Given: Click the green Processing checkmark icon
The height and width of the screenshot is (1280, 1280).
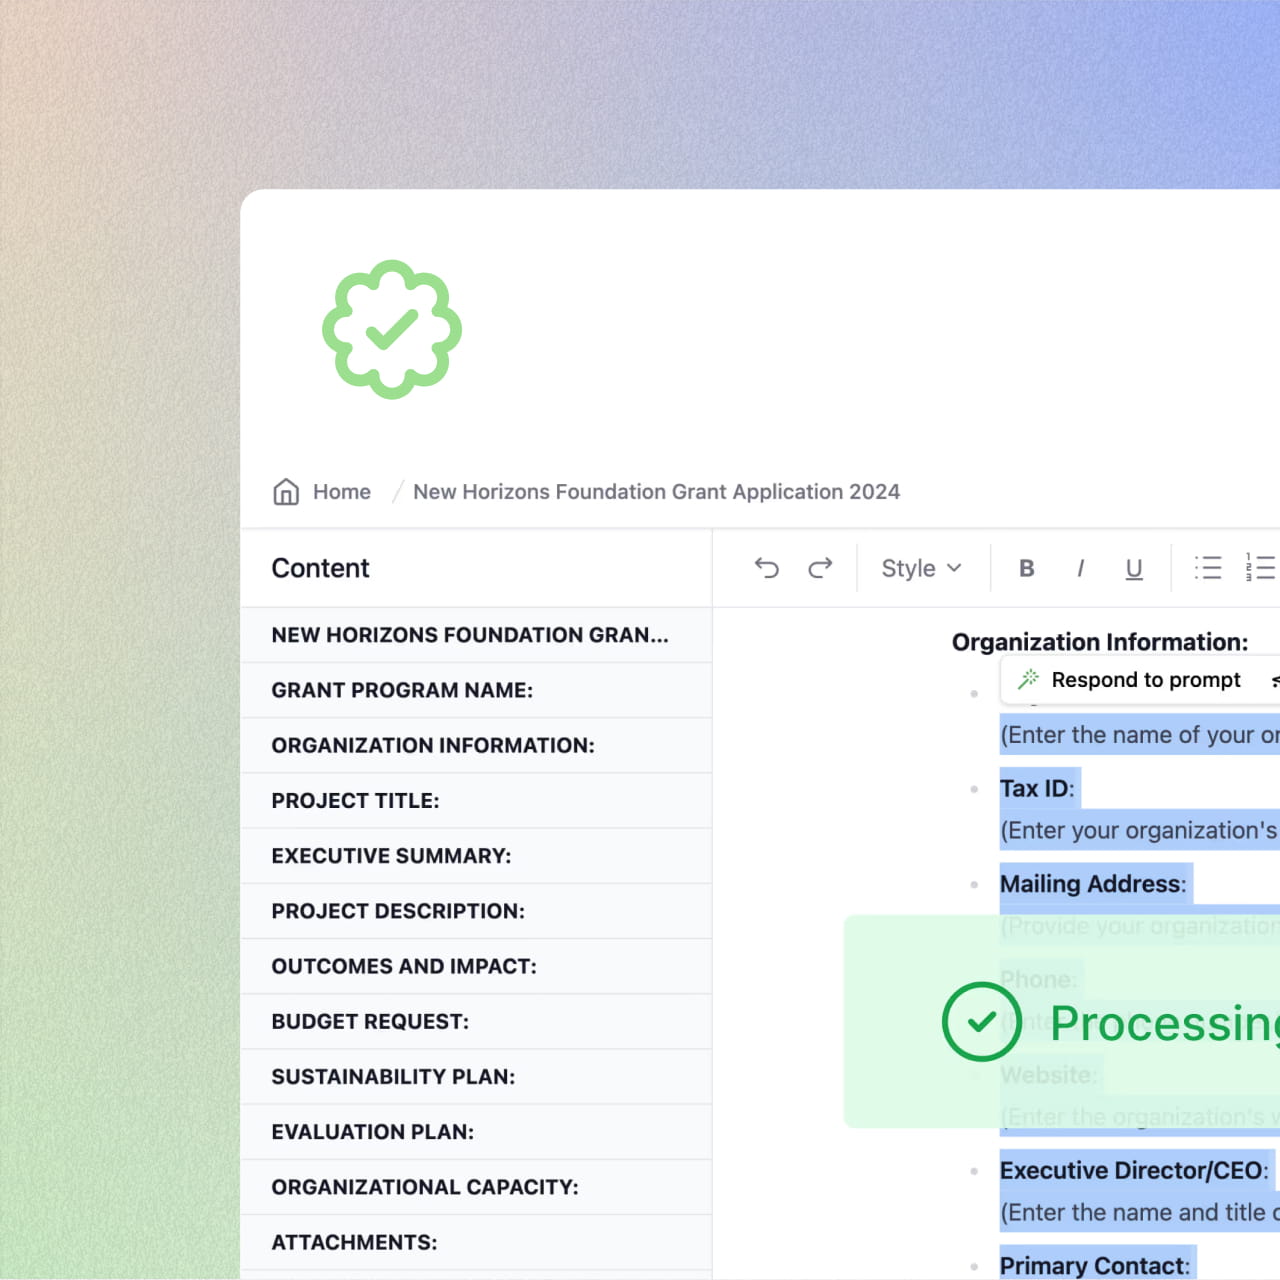Looking at the screenshot, I should click(x=982, y=1022).
